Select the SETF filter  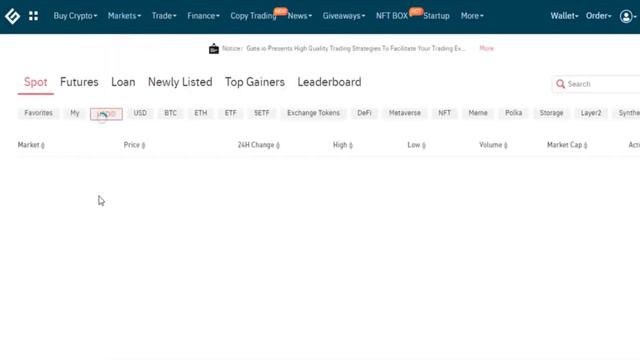pos(262,113)
